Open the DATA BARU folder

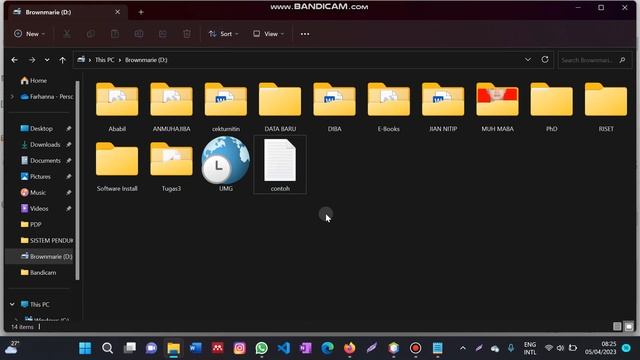[x=280, y=107]
